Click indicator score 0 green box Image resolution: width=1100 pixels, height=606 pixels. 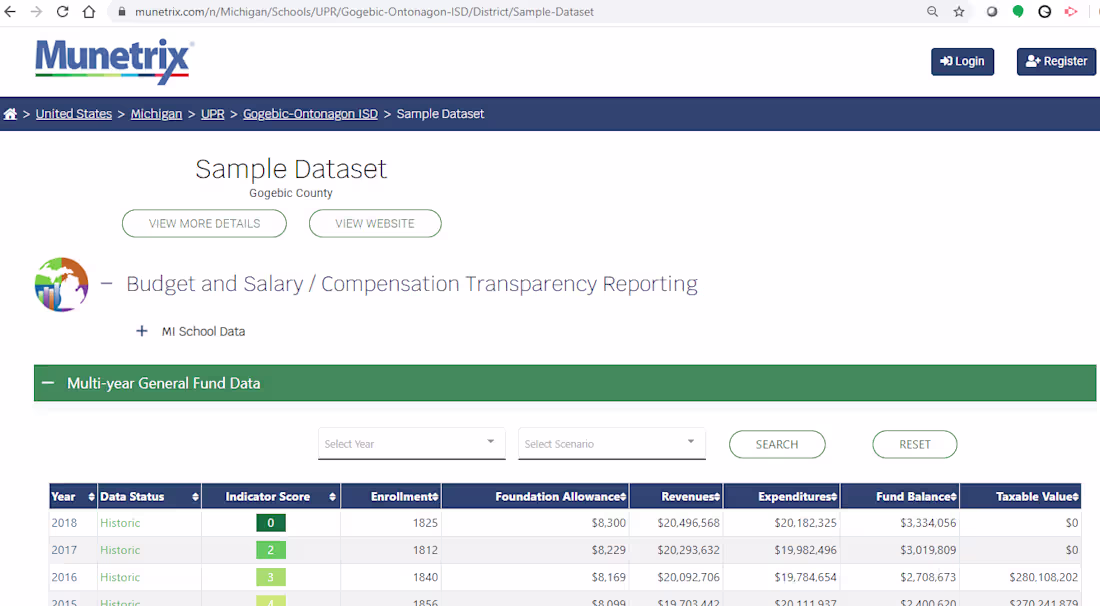pyautogui.click(x=271, y=523)
